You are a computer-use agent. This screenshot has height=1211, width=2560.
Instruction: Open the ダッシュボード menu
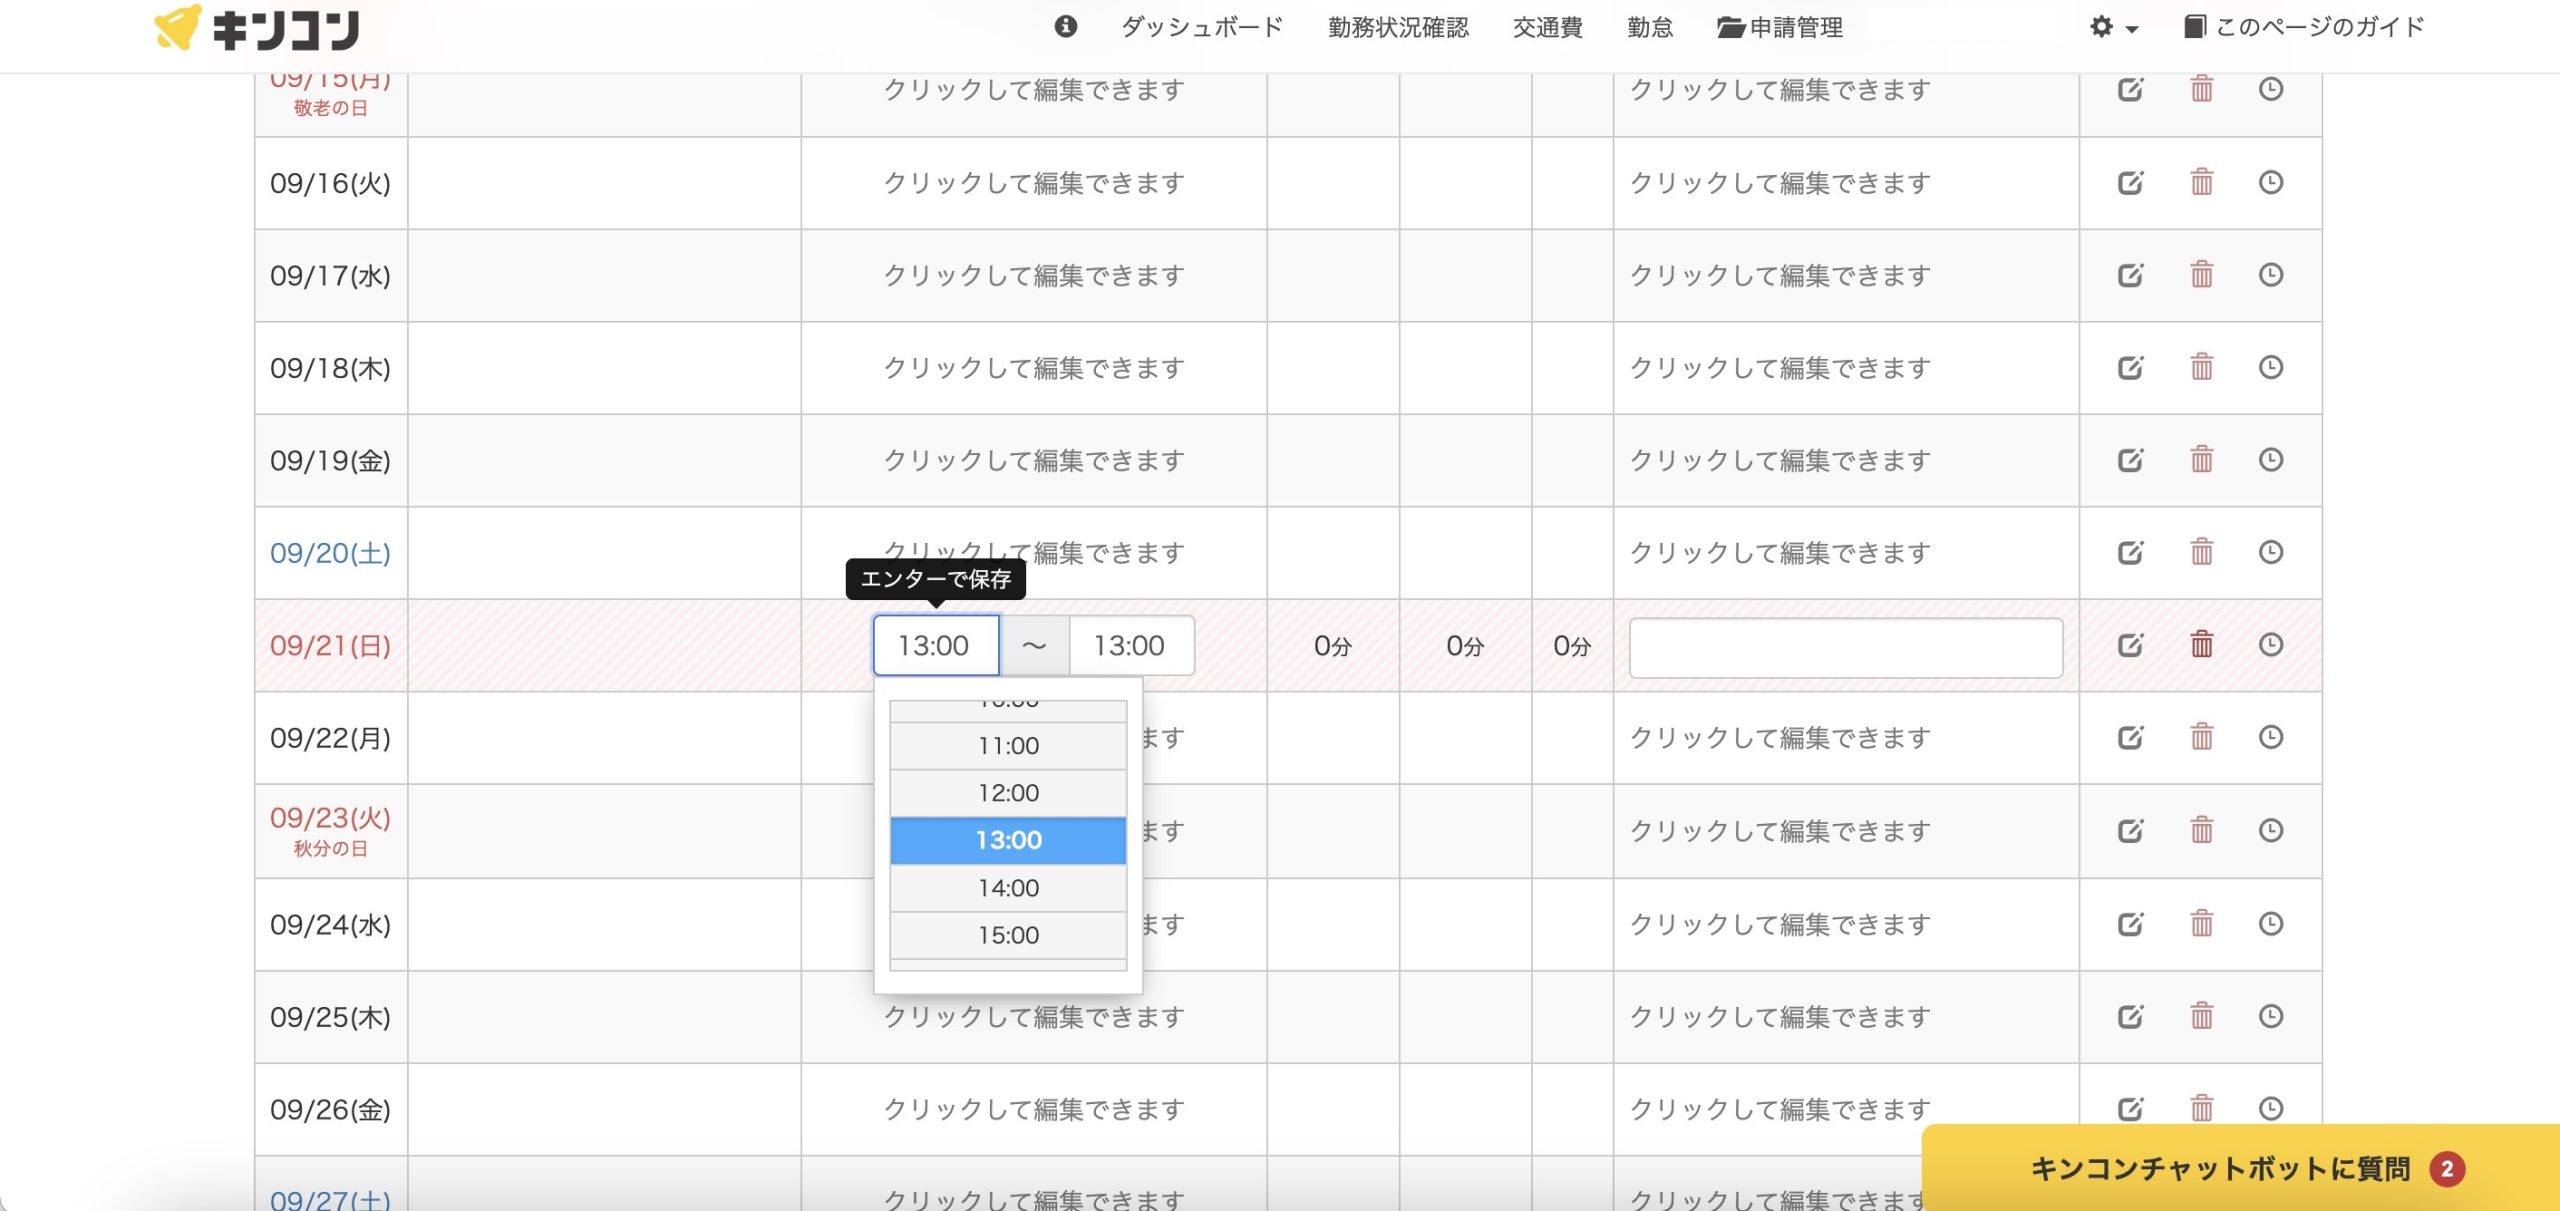pyautogui.click(x=1202, y=27)
